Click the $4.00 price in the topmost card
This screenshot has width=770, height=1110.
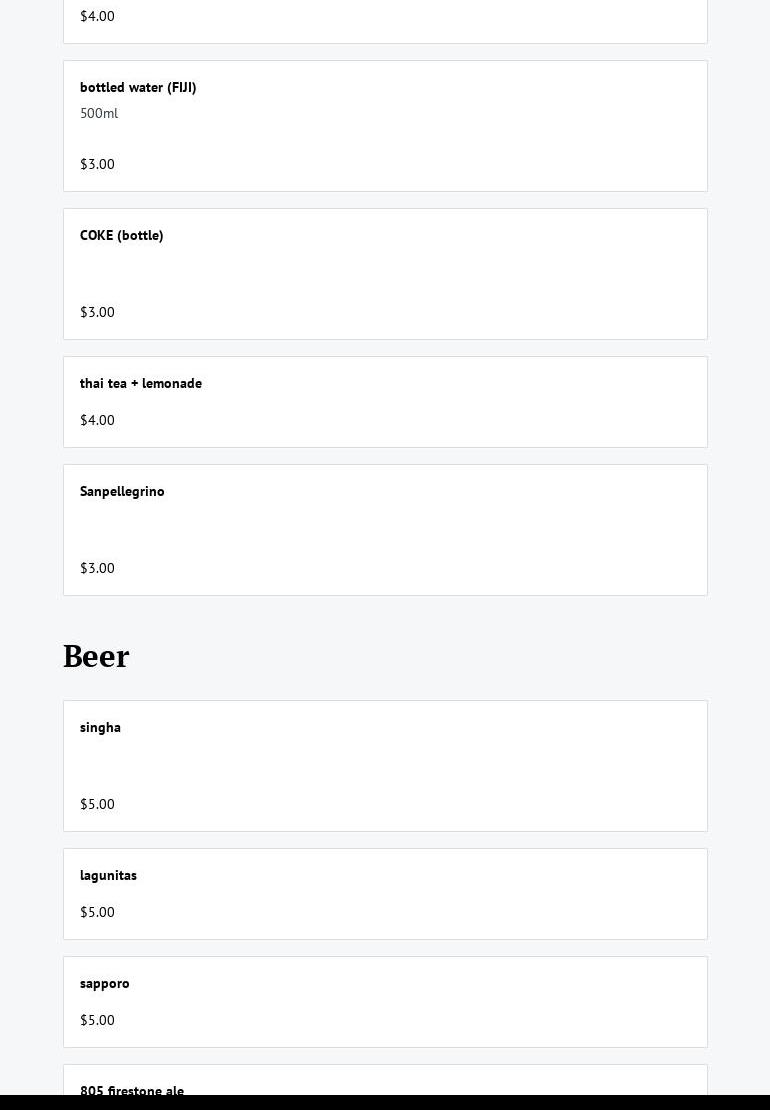(x=97, y=16)
